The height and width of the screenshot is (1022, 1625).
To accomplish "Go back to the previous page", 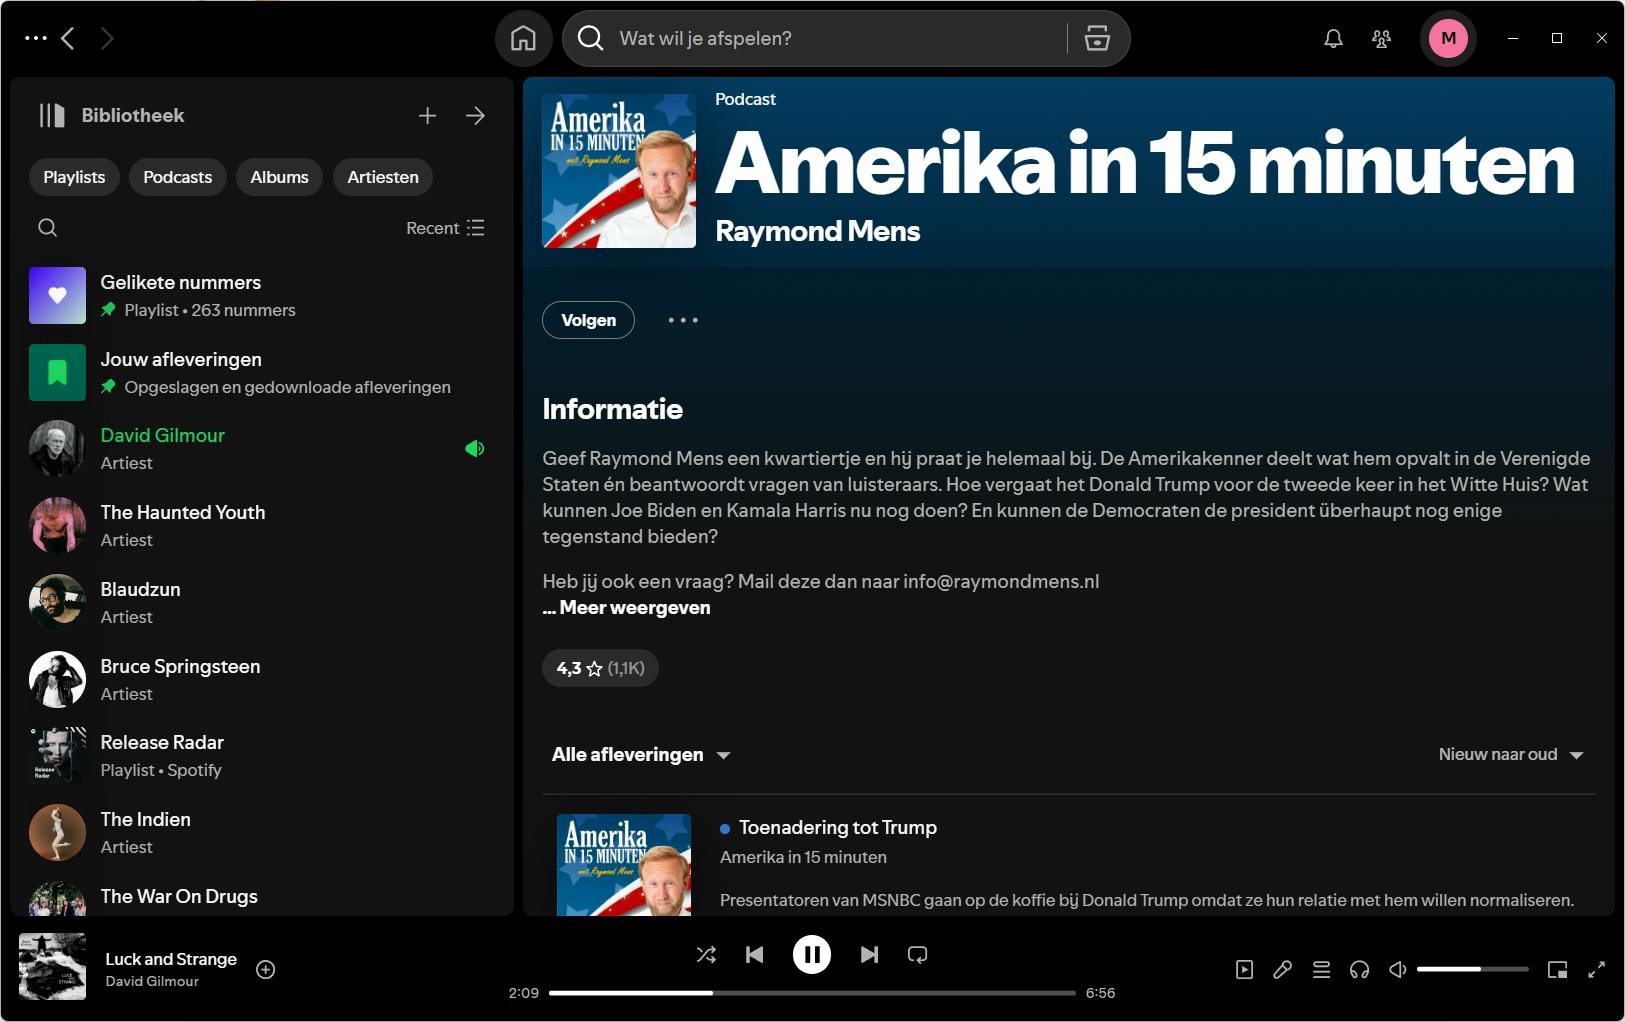I will click(x=68, y=38).
